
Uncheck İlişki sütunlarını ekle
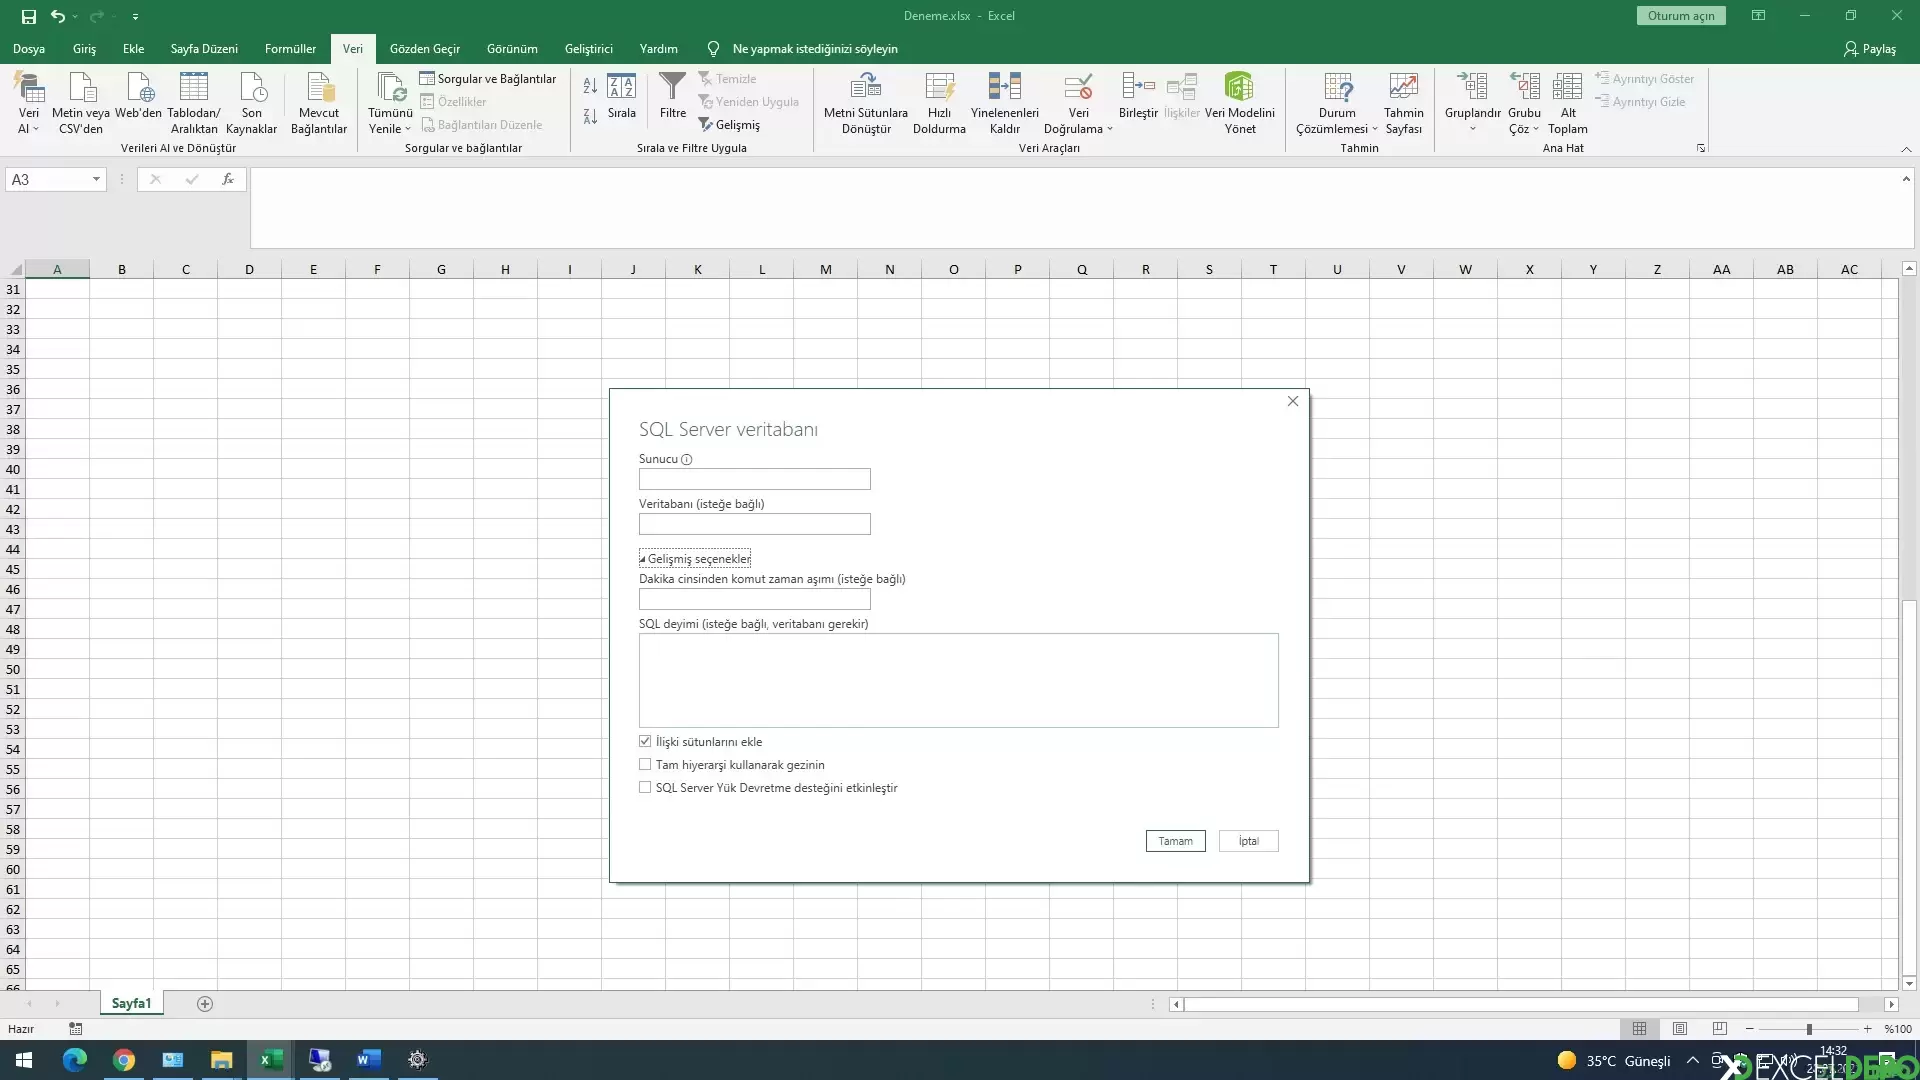coord(645,742)
